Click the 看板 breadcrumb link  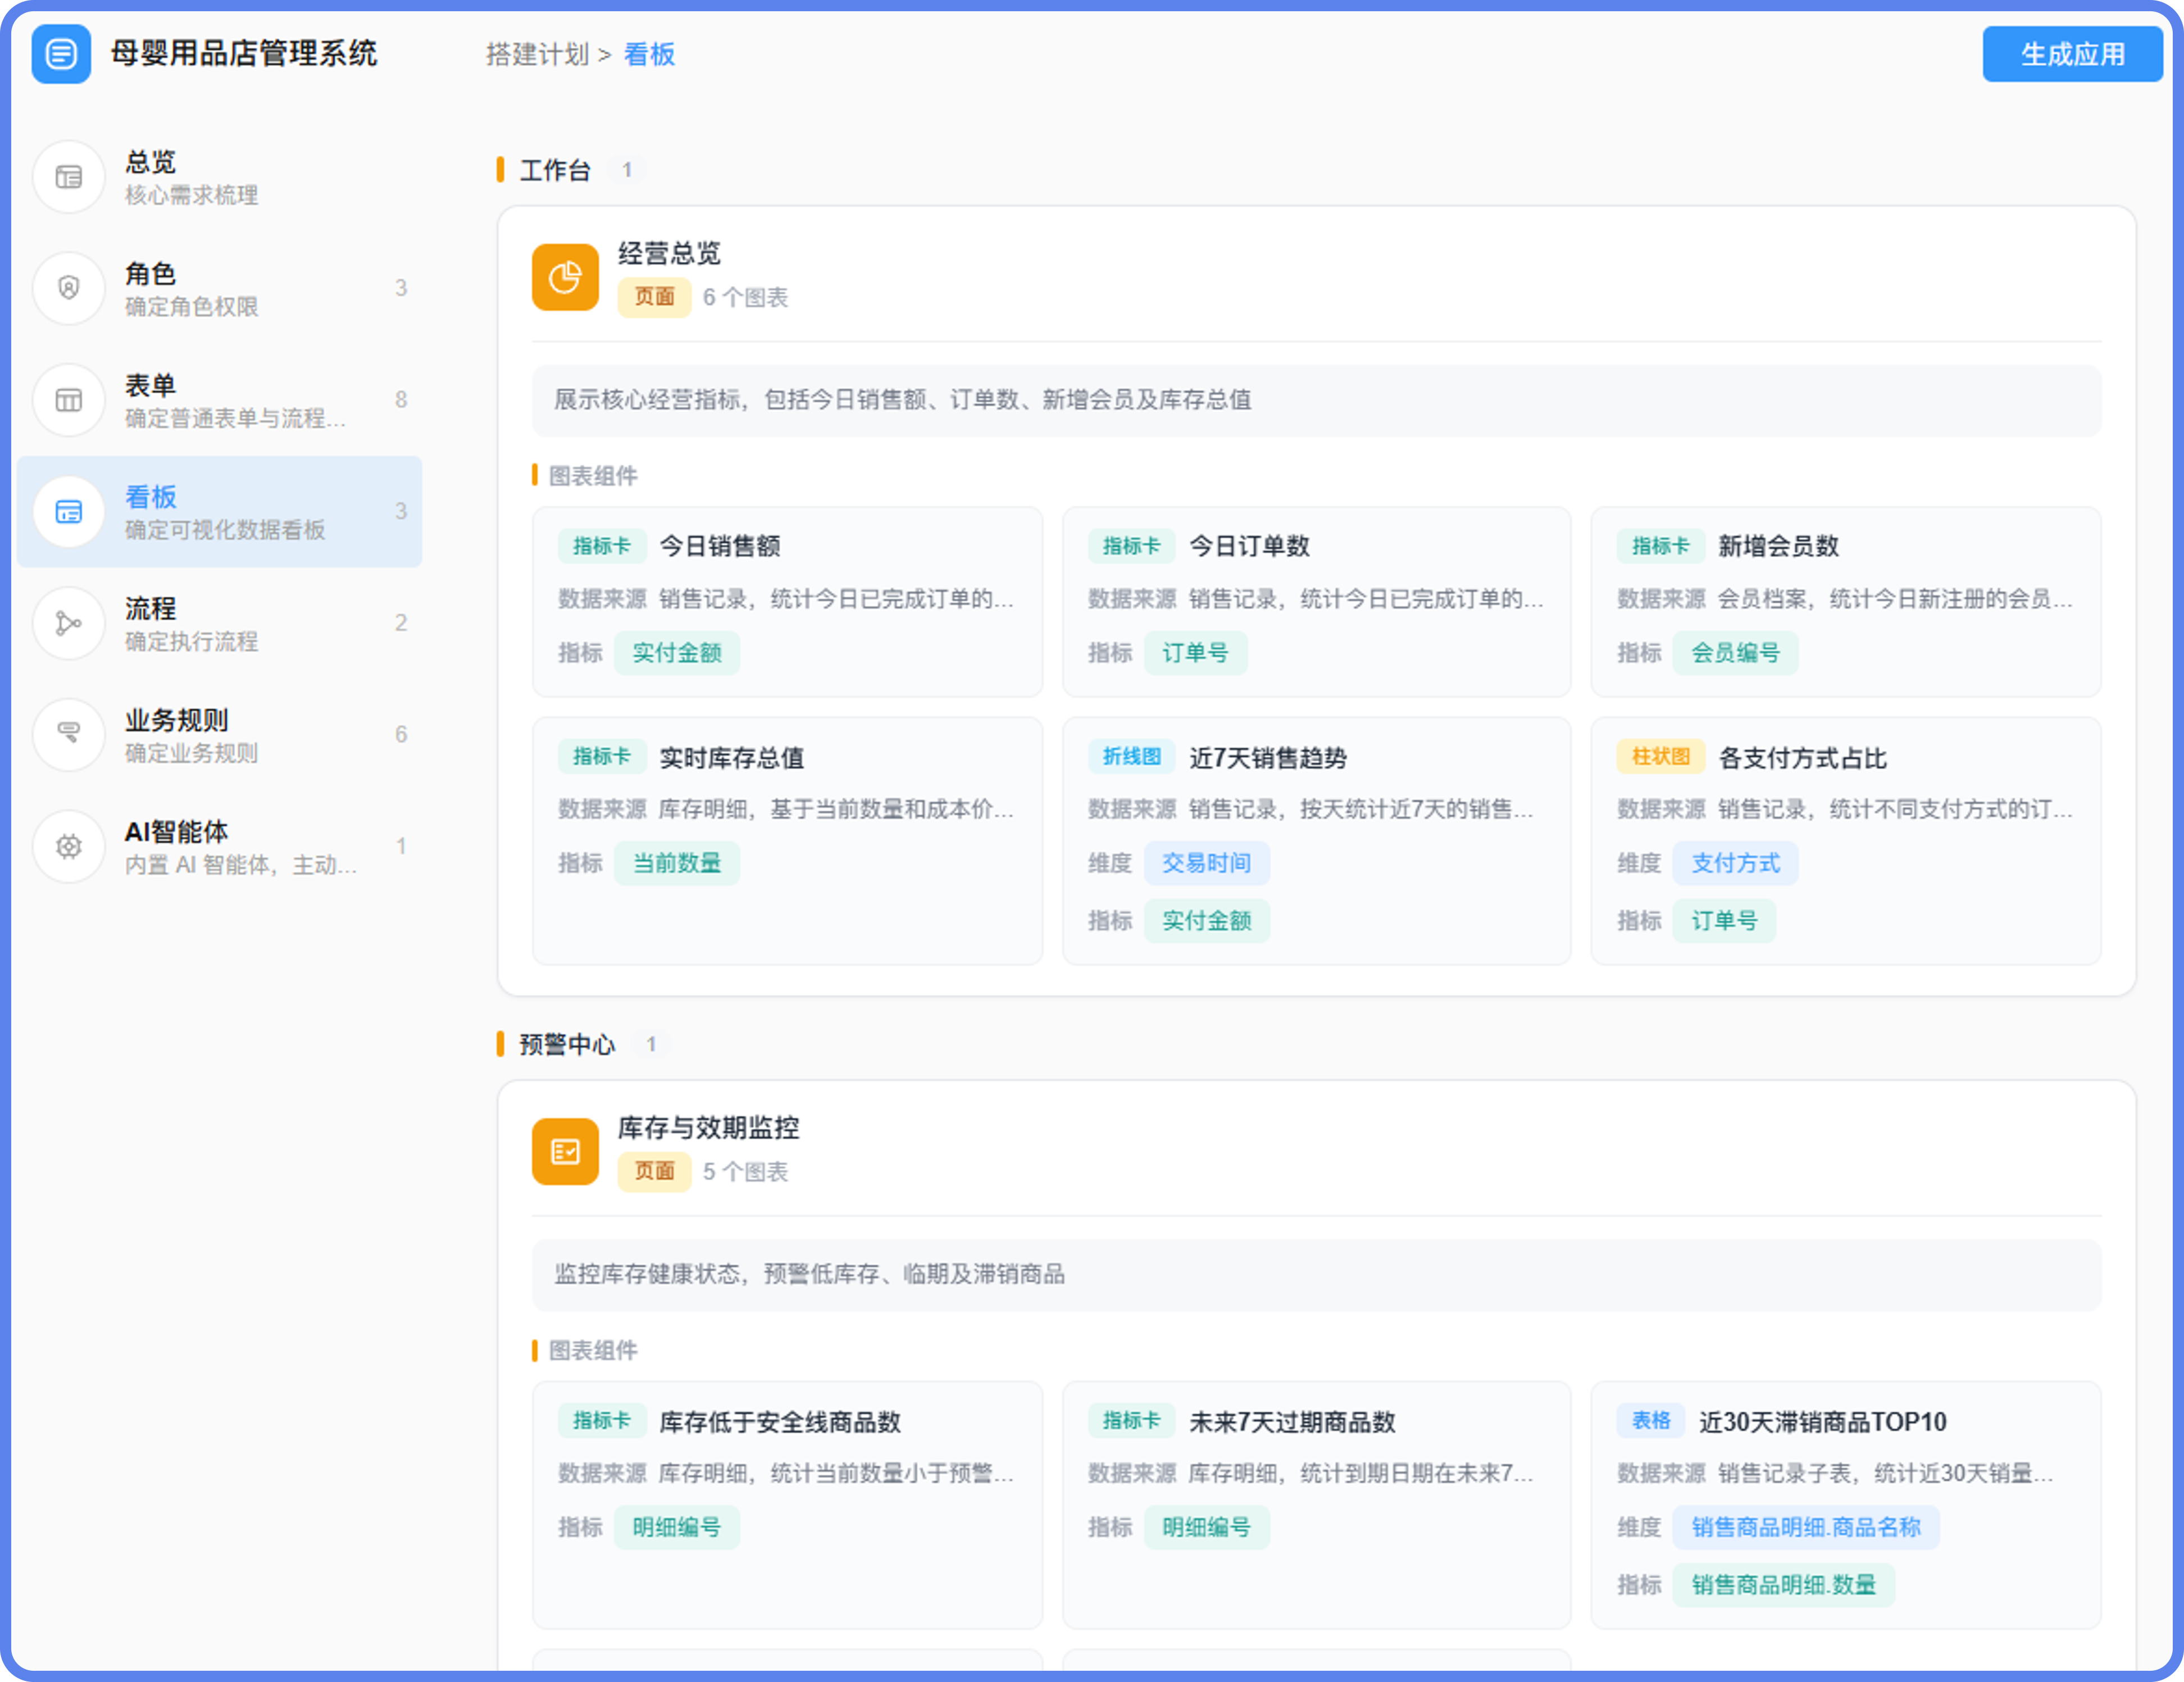coord(649,54)
